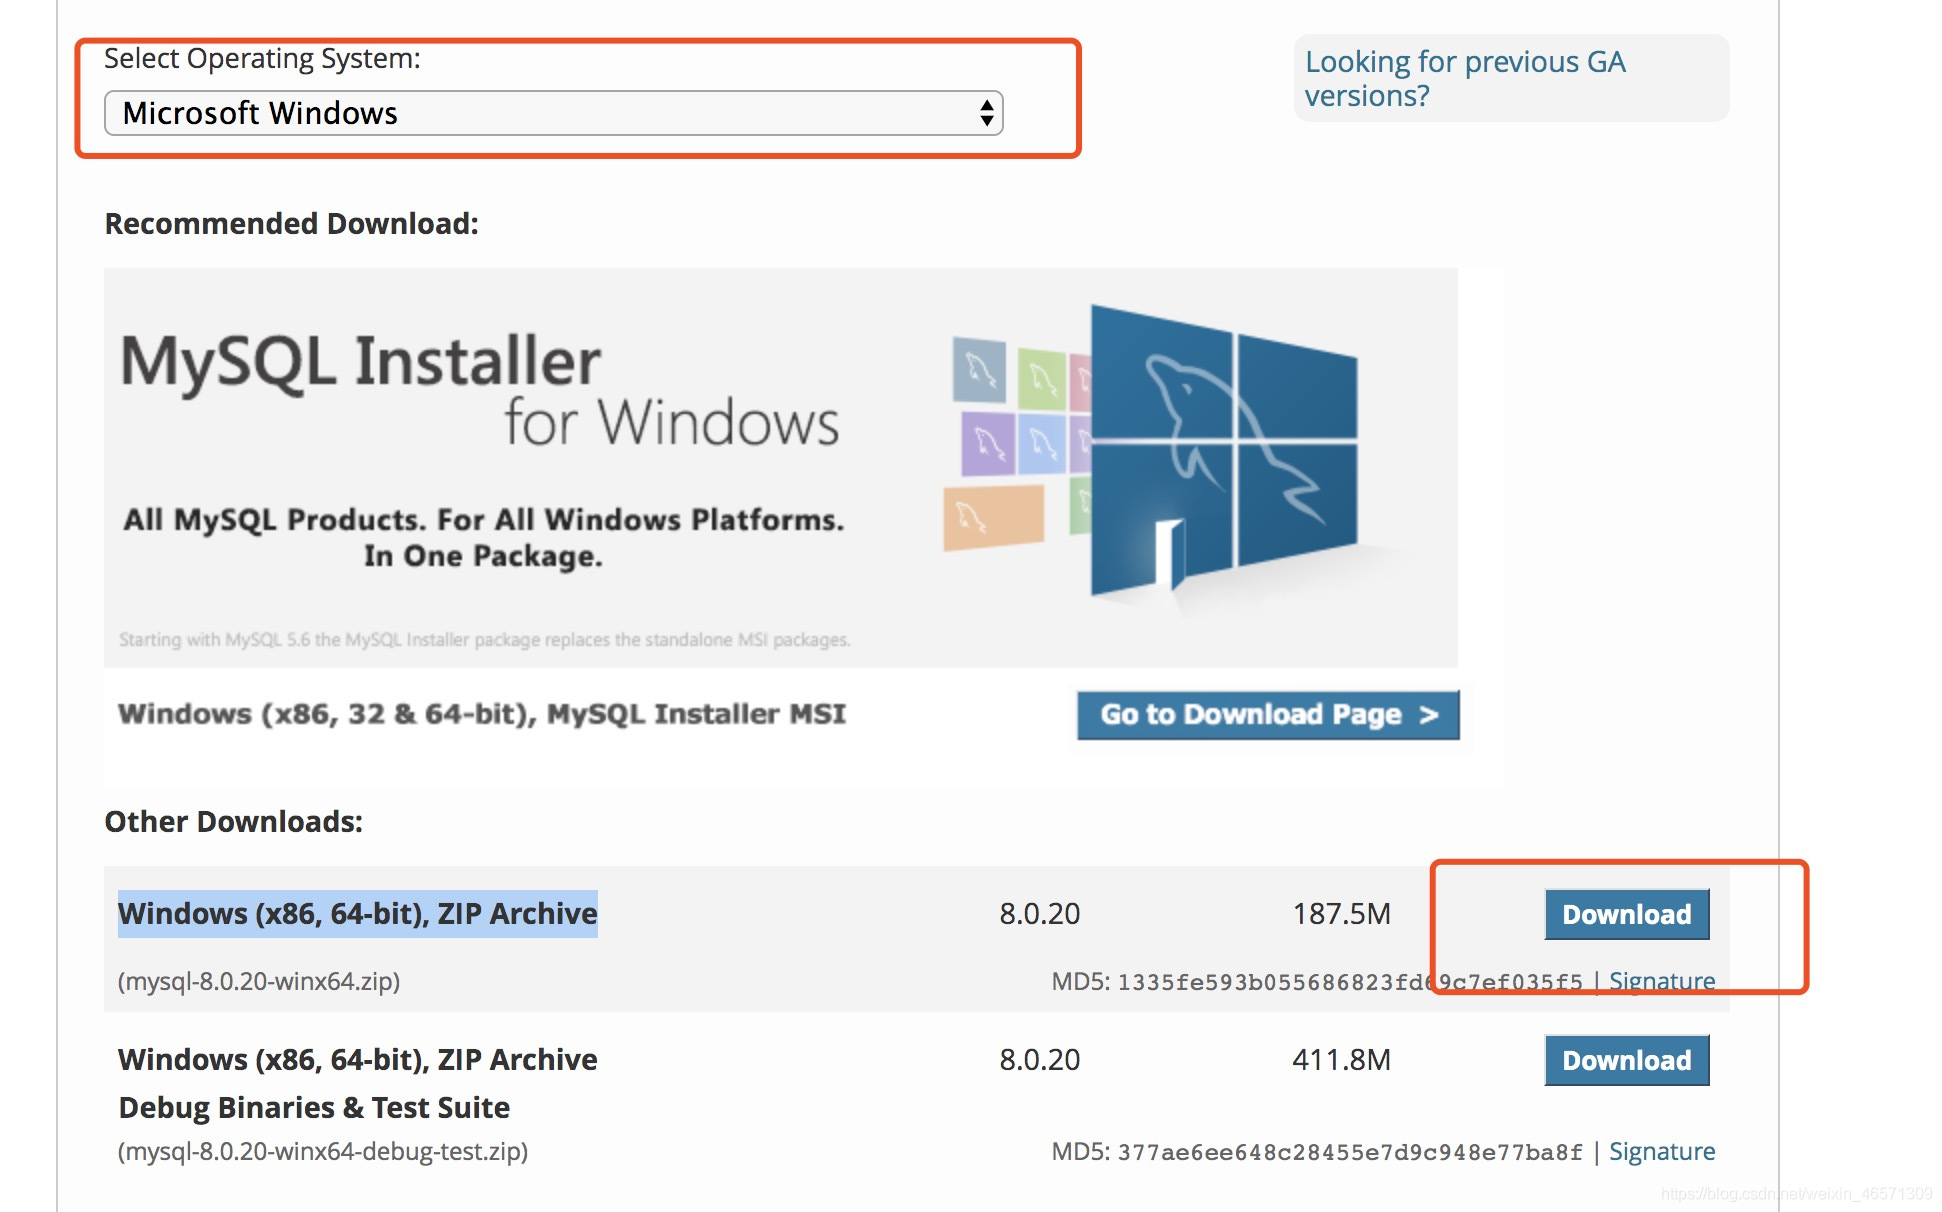The height and width of the screenshot is (1212, 1942).
Task: Click the Go to Download Page button
Action: pyautogui.click(x=1268, y=714)
